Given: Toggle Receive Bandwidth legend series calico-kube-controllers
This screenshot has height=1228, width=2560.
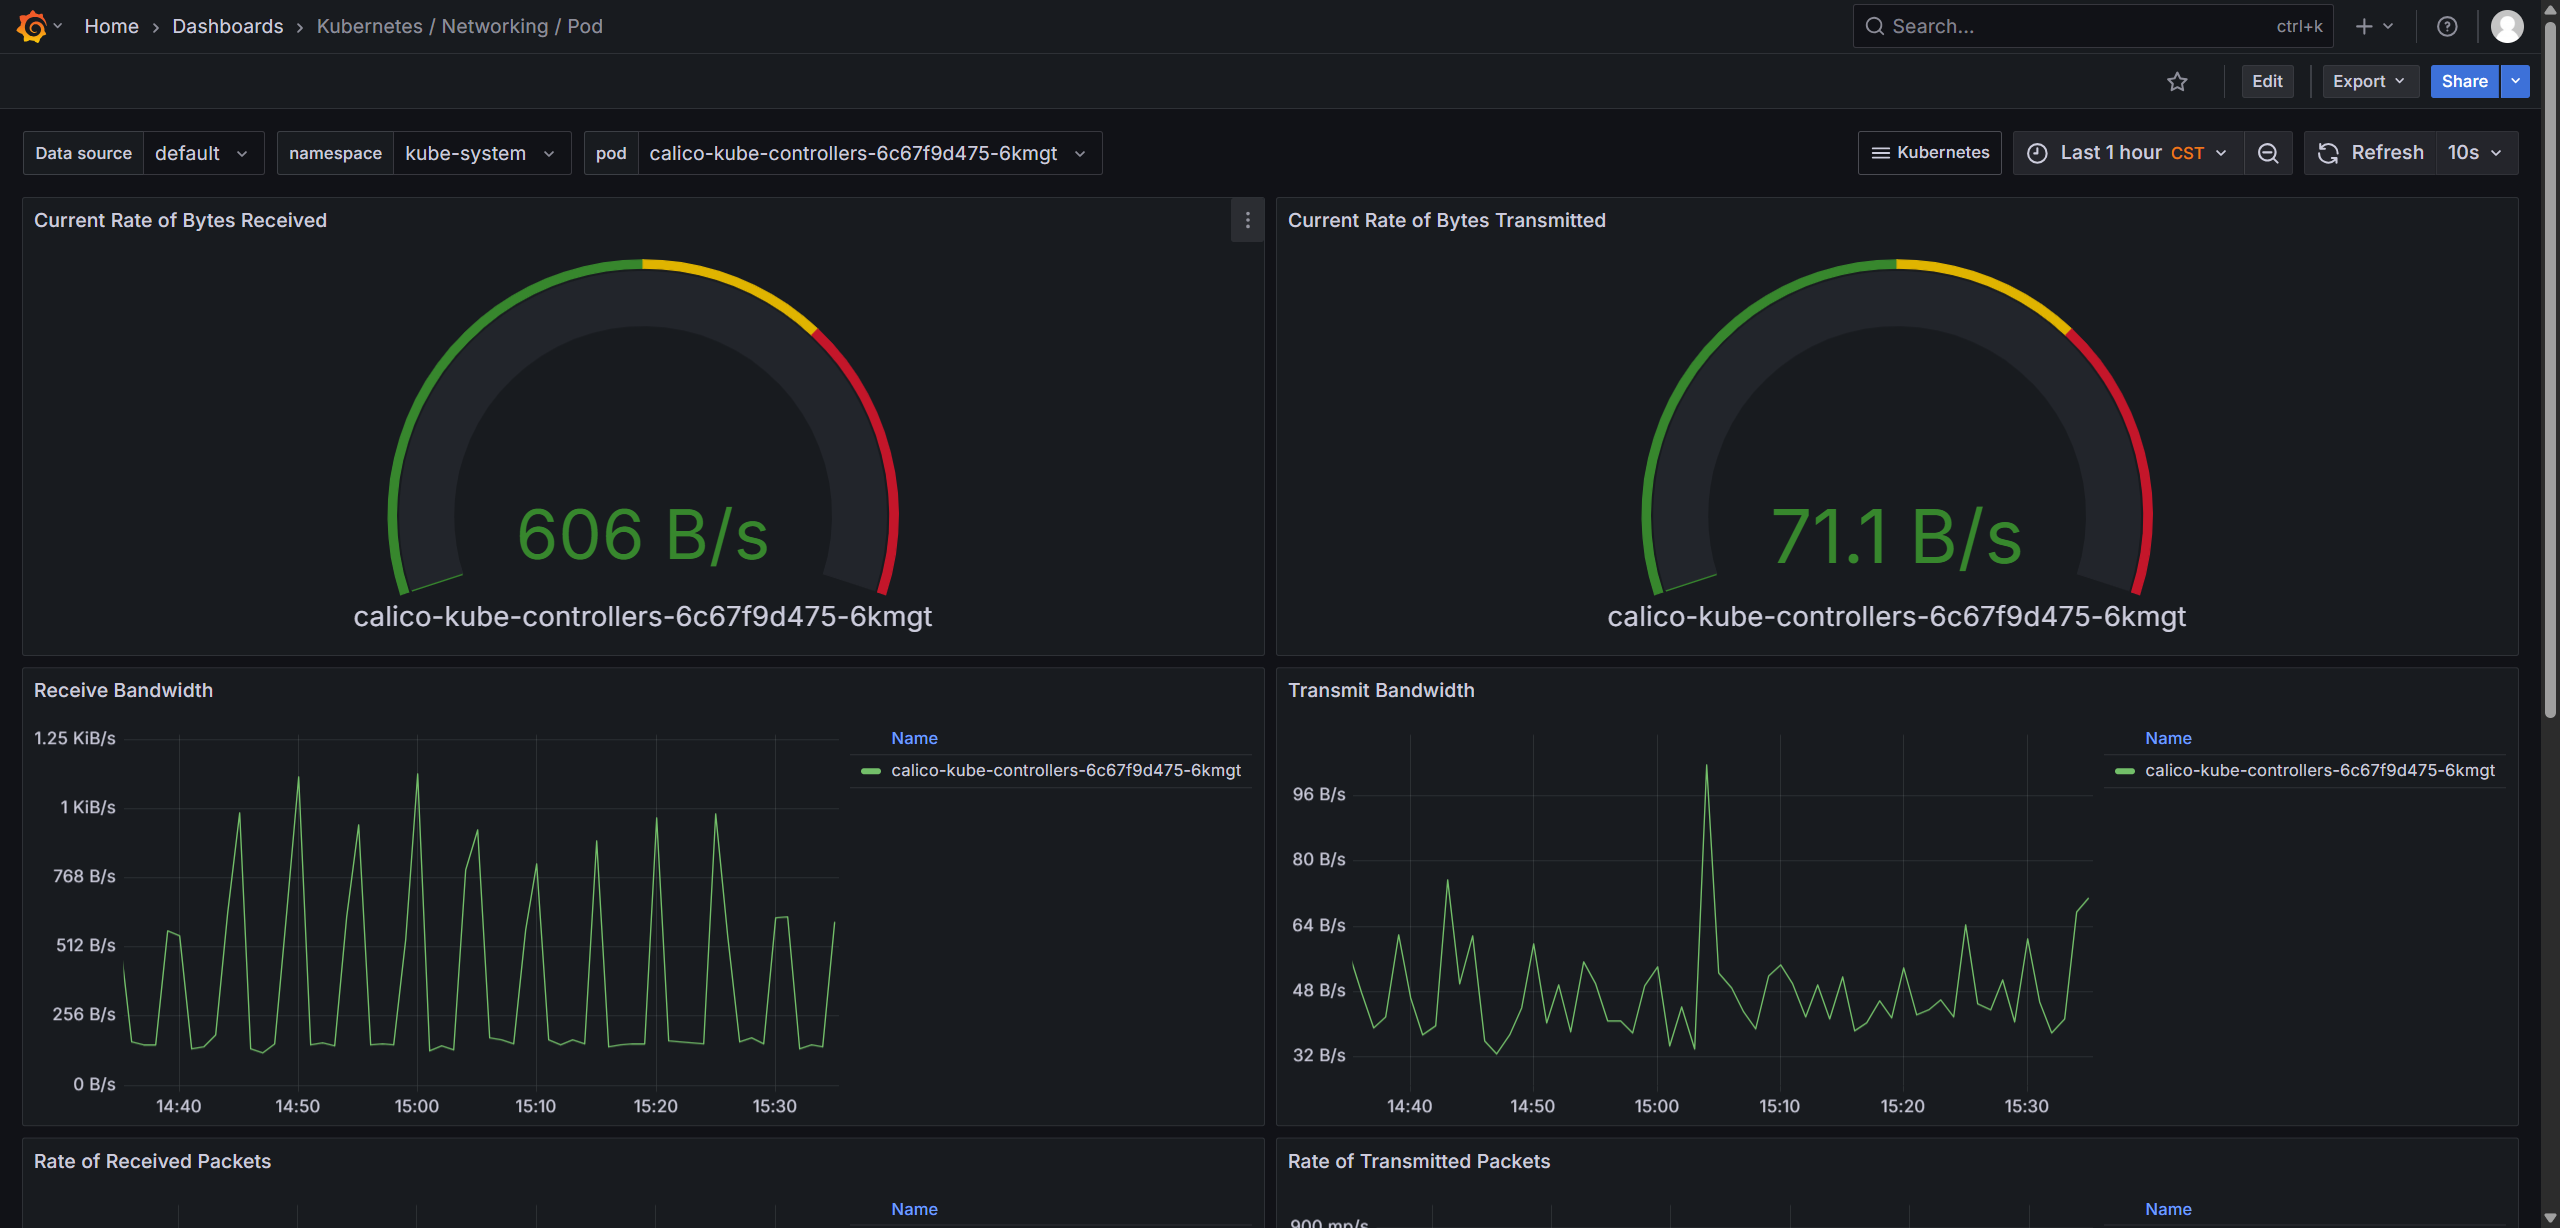Looking at the screenshot, I should [x=1065, y=770].
